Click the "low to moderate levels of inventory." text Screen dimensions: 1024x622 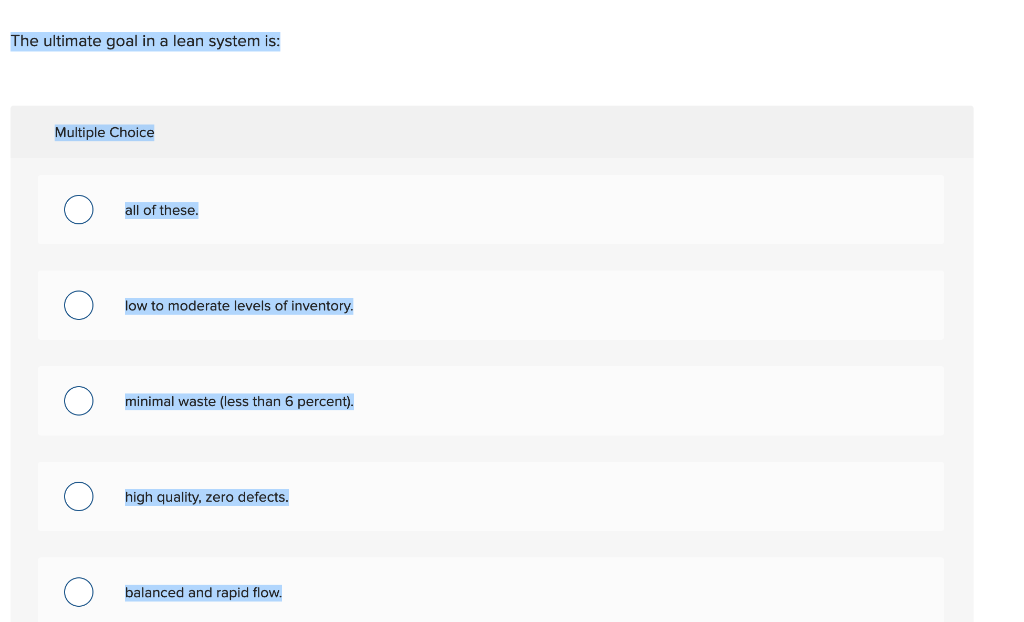(x=238, y=305)
